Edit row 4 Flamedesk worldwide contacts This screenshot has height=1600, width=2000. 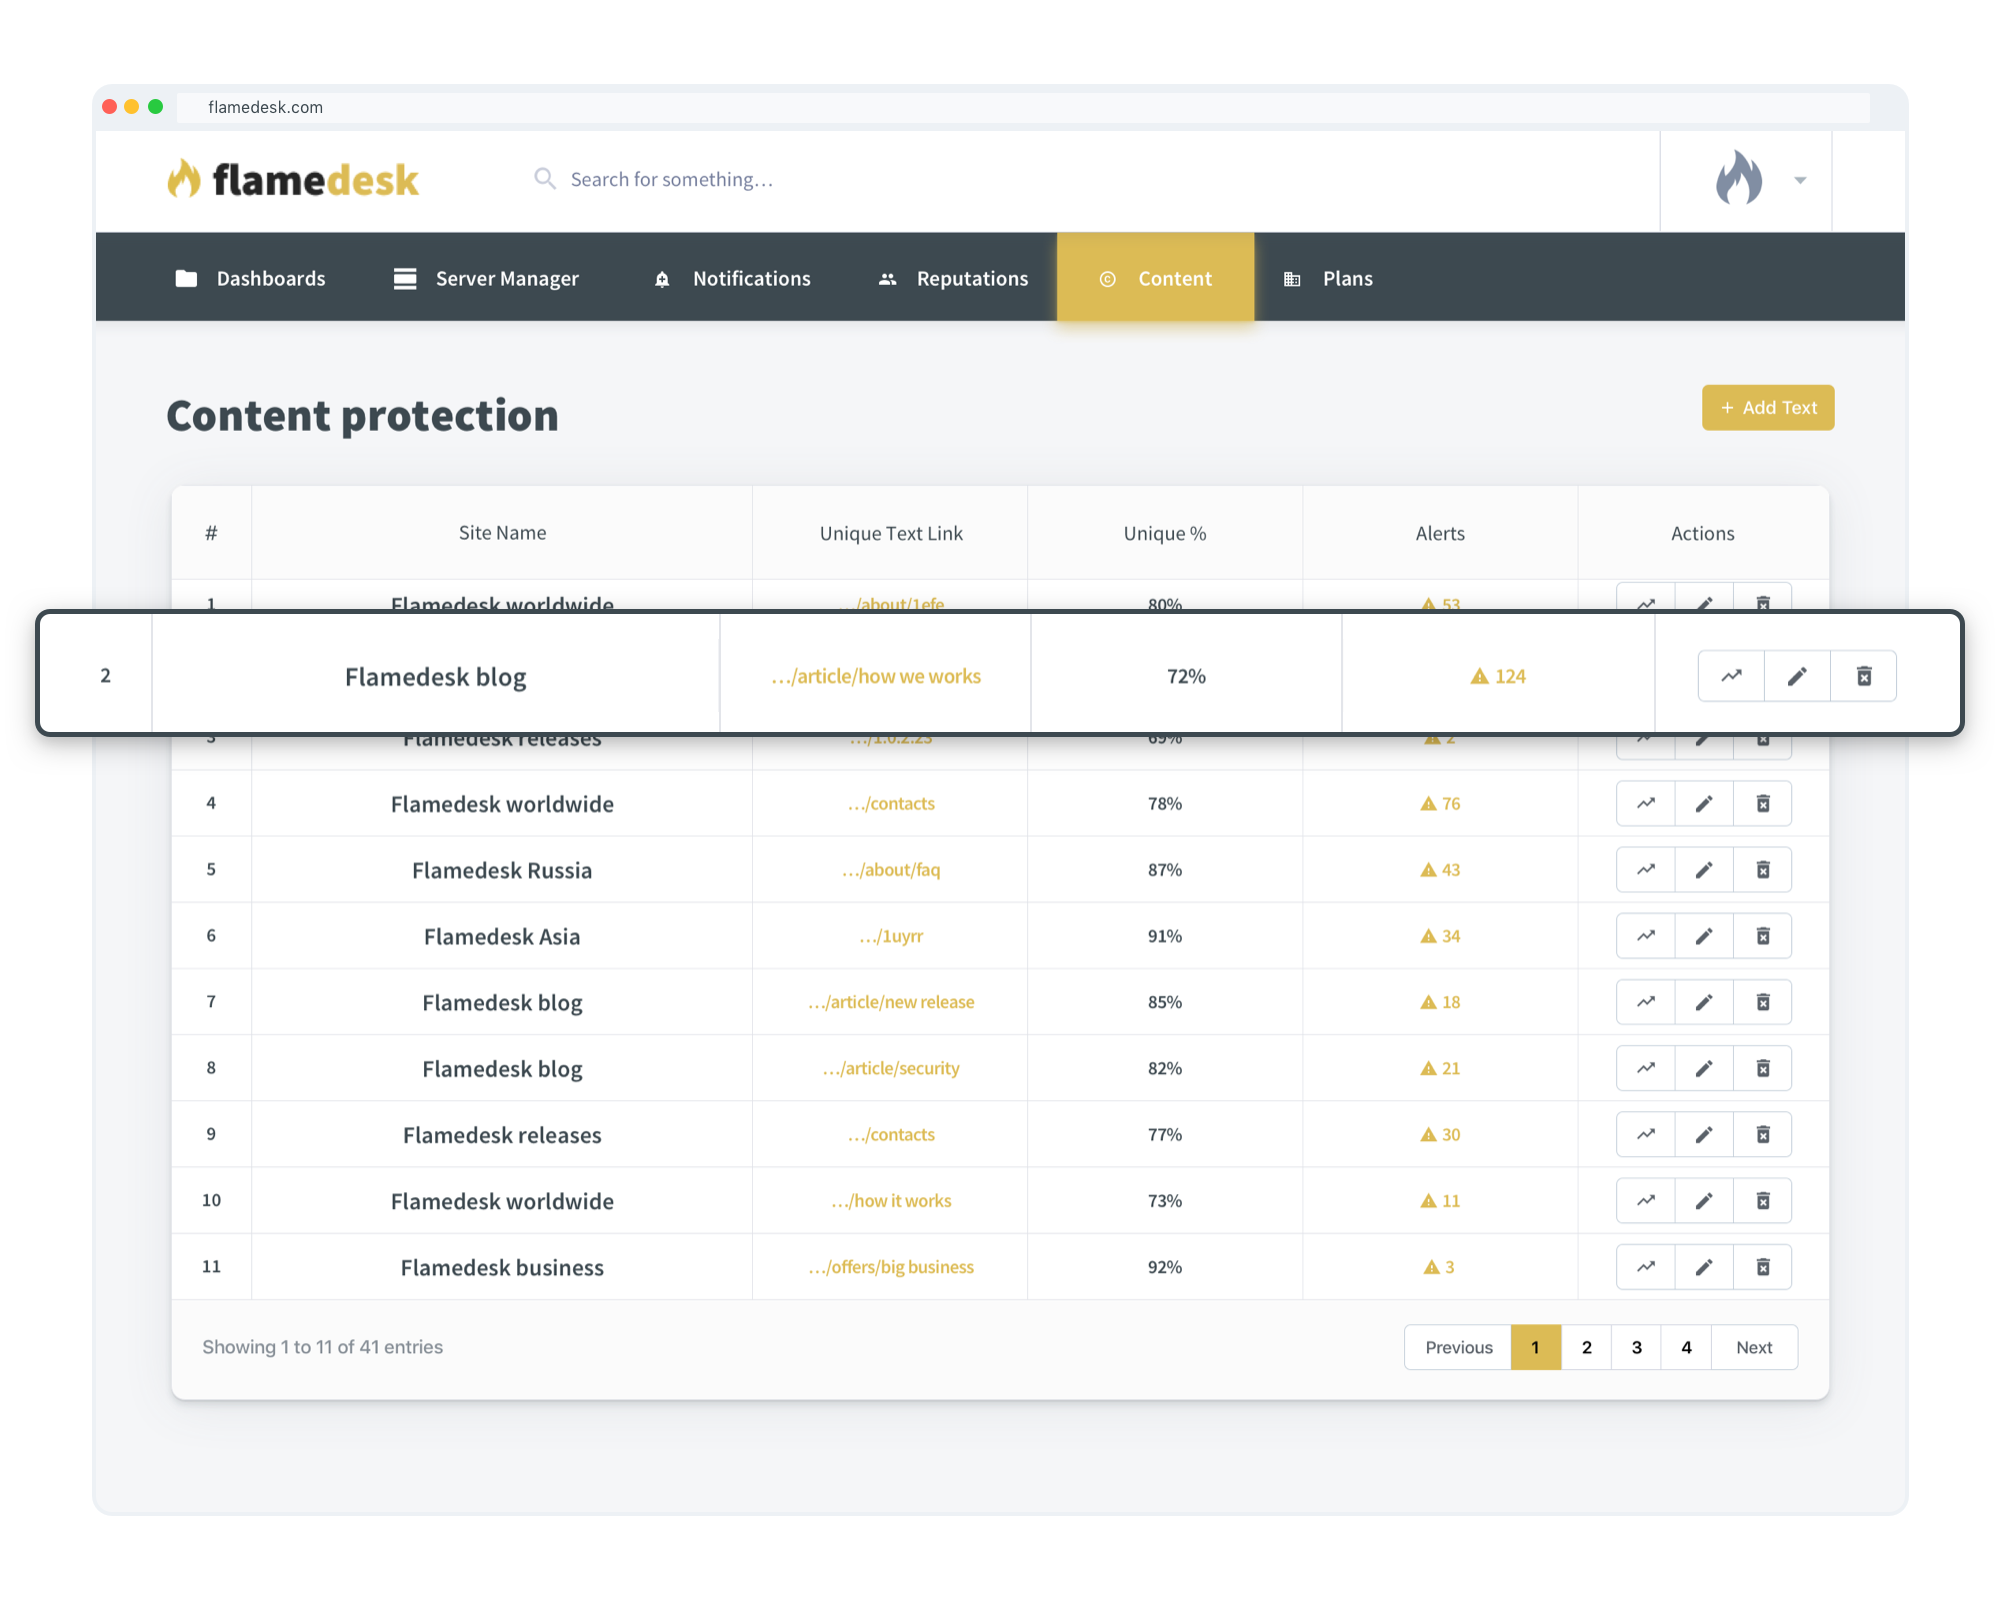[1704, 803]
